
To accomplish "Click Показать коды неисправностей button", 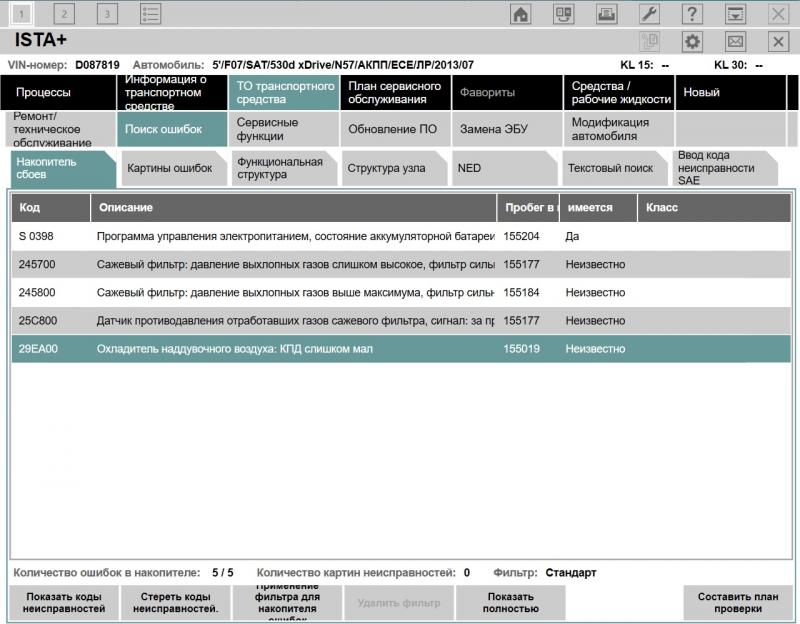I will pos(64,603).
